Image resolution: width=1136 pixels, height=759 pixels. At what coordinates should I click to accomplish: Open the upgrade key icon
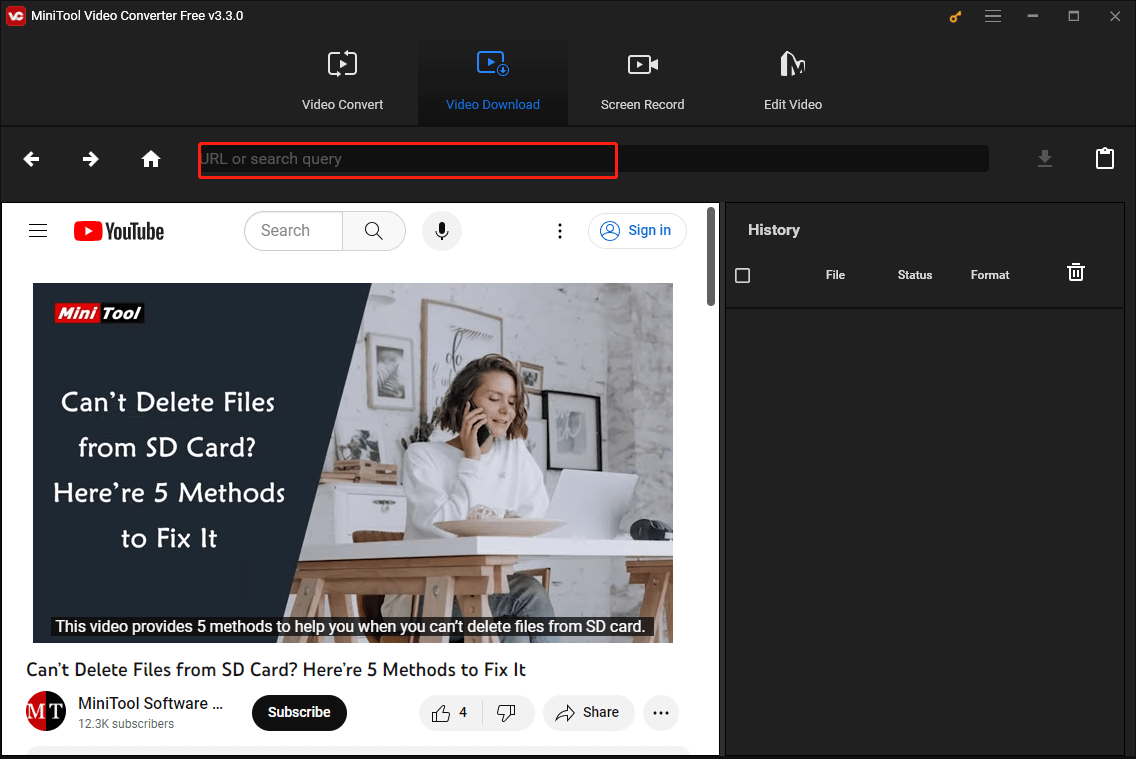click(x=956, y=16)
